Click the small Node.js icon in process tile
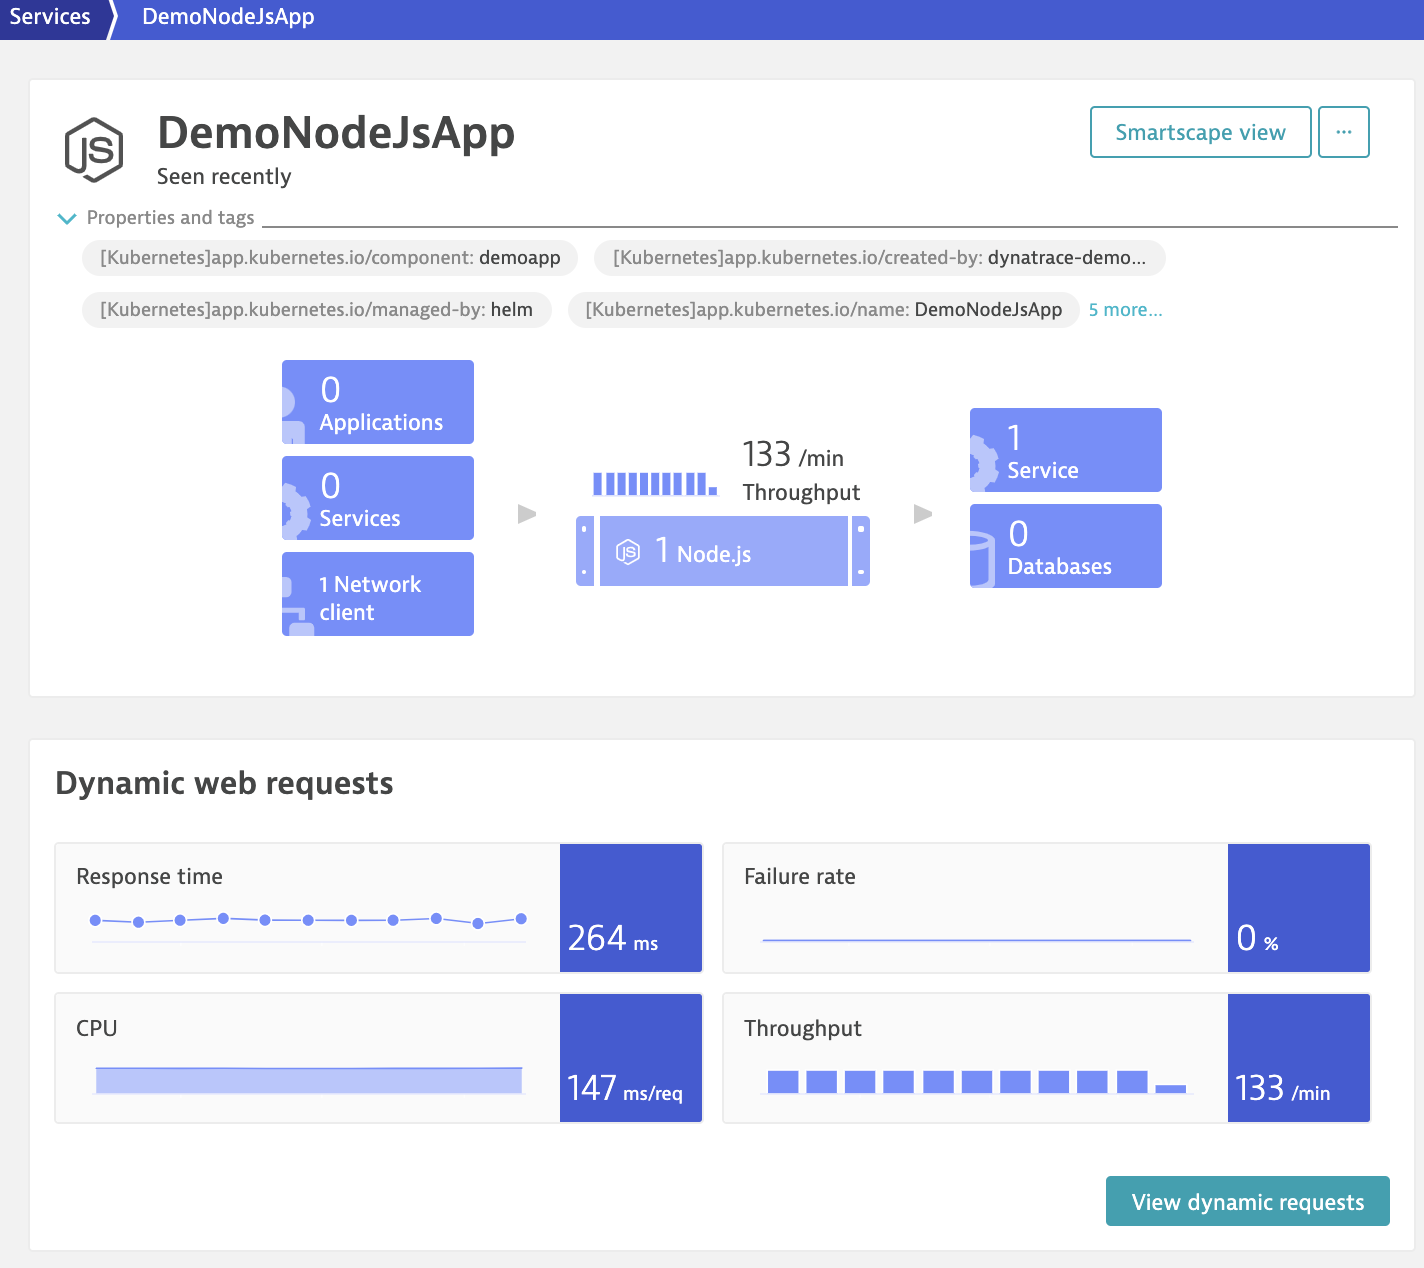 628,551
